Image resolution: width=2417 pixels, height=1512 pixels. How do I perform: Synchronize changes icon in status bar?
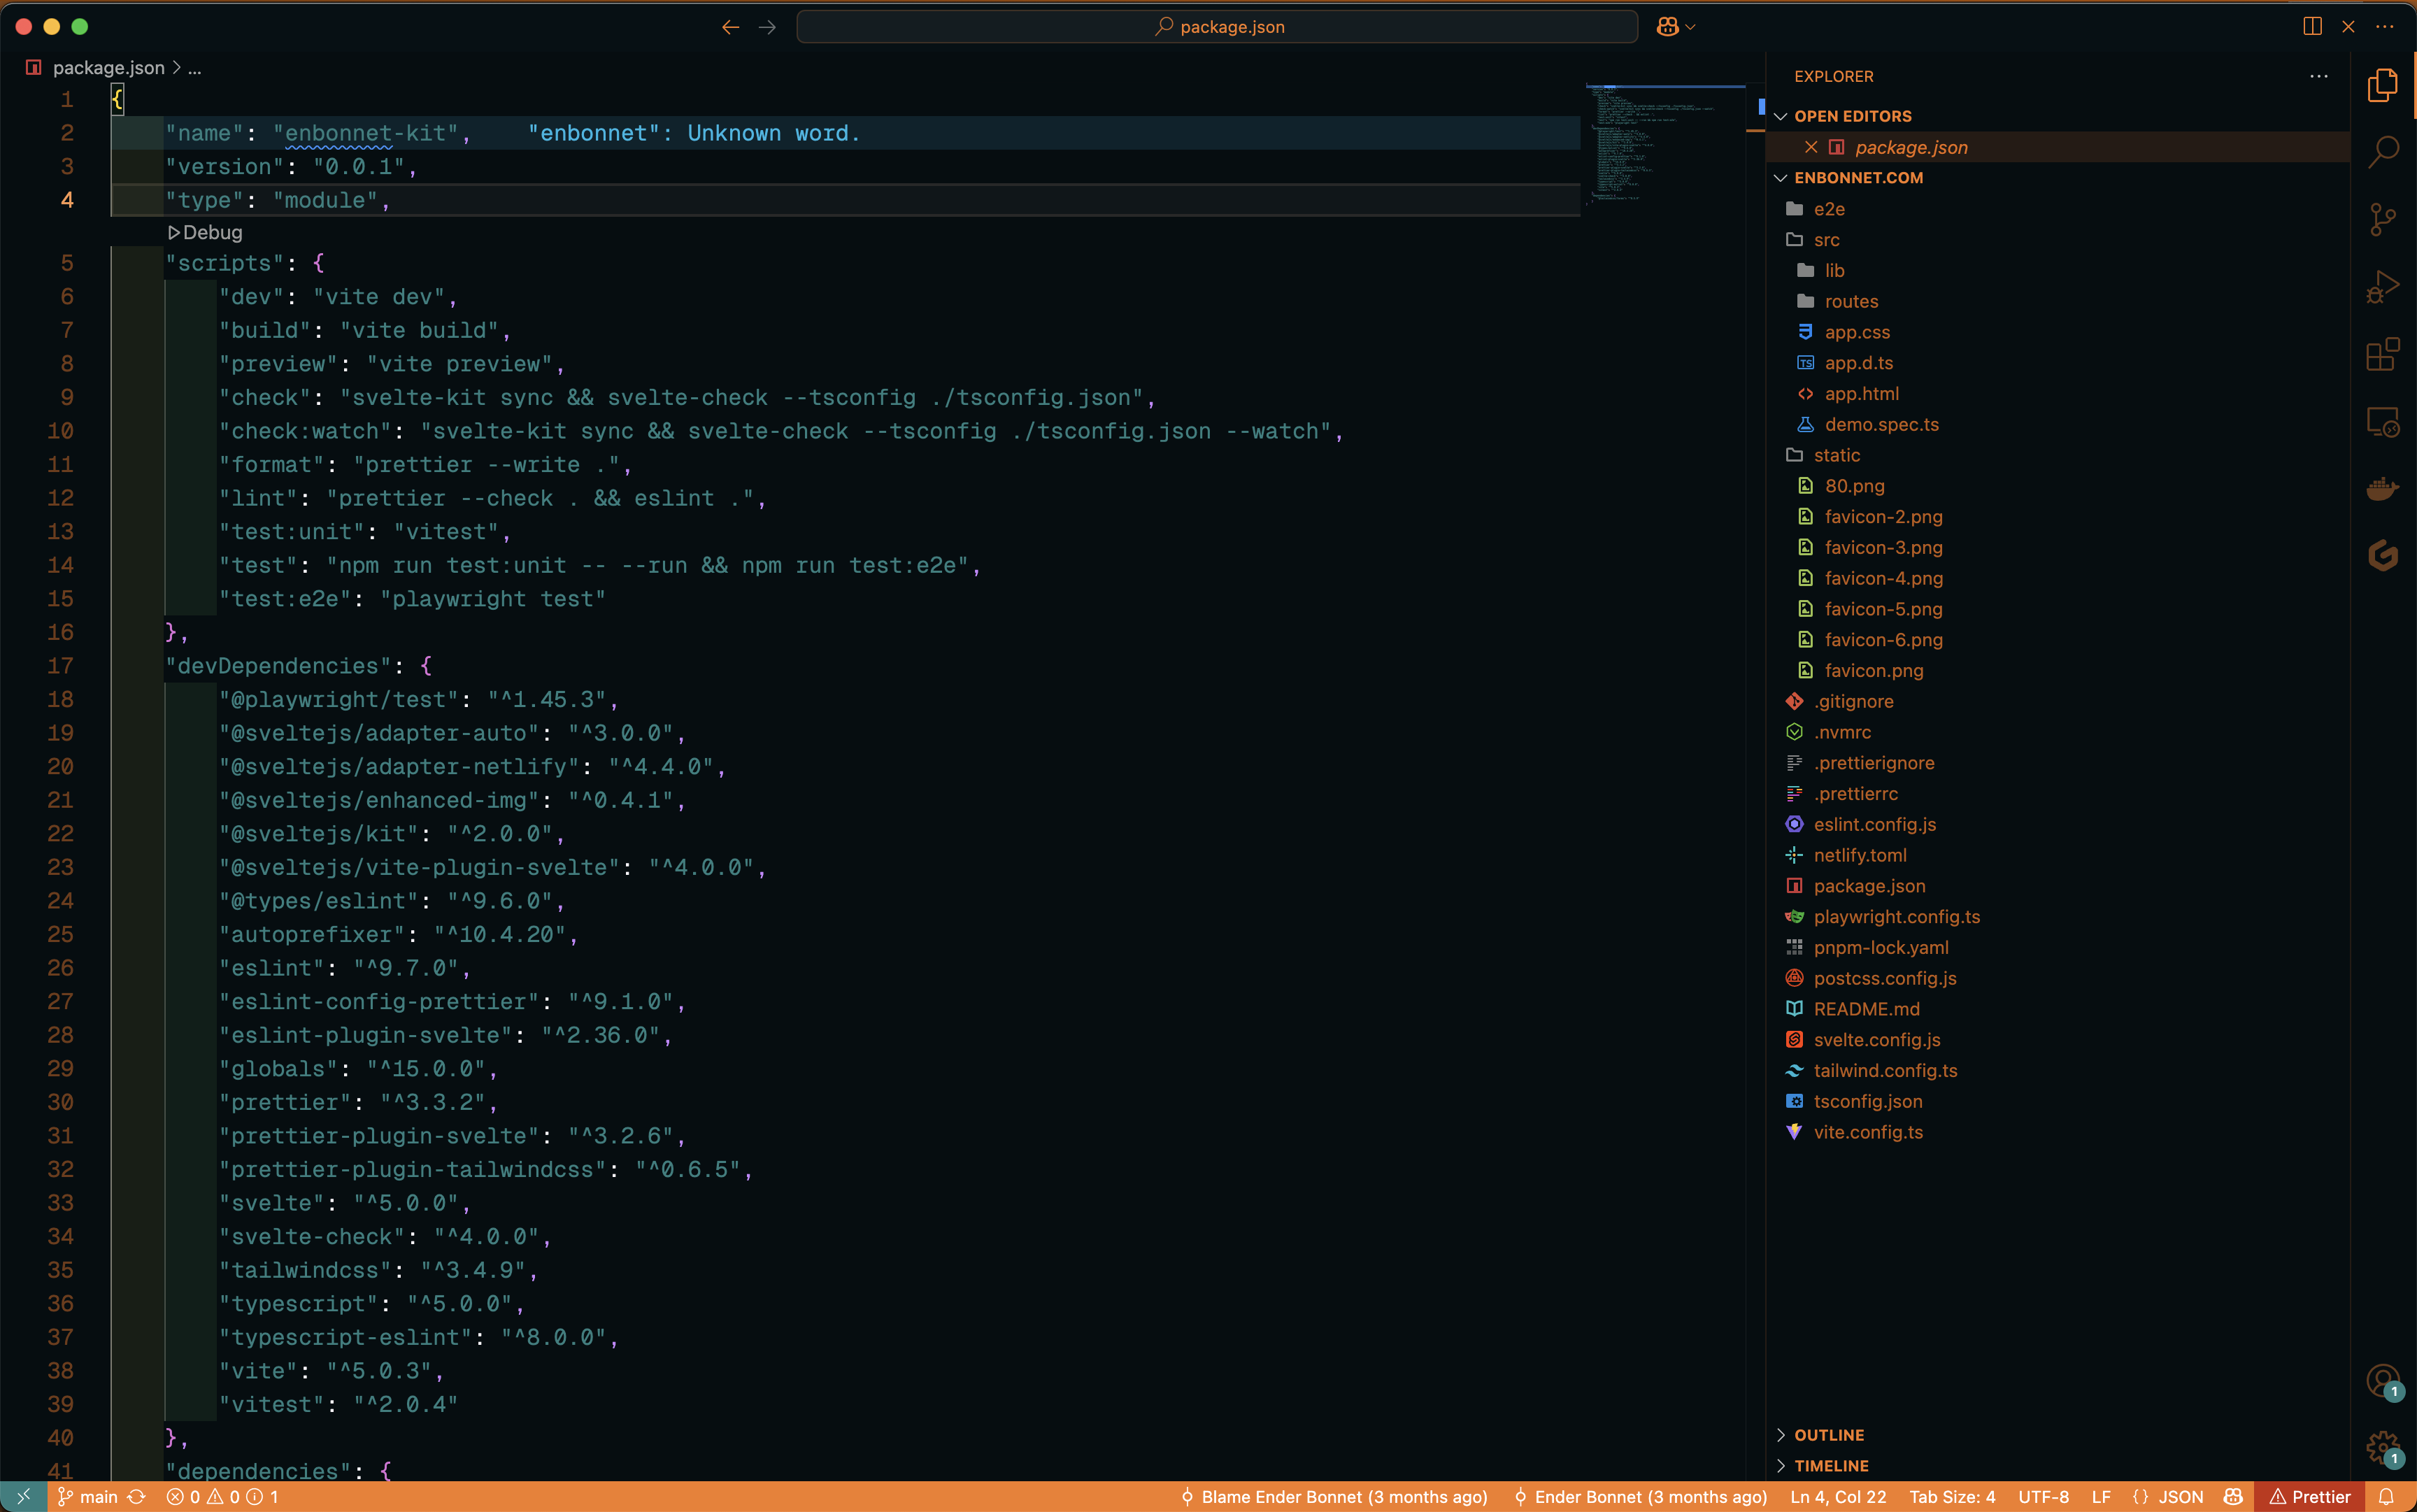[x=137, y=1496]
